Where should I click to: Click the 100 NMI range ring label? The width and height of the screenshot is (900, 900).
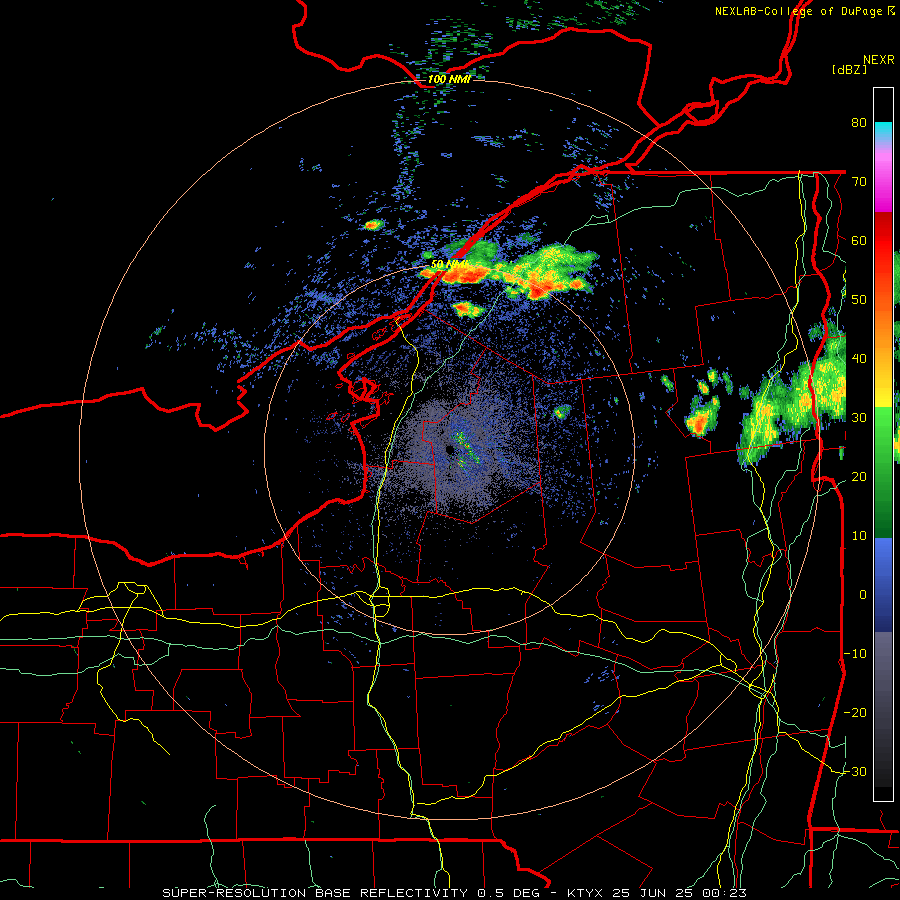[x=449, y=79]
